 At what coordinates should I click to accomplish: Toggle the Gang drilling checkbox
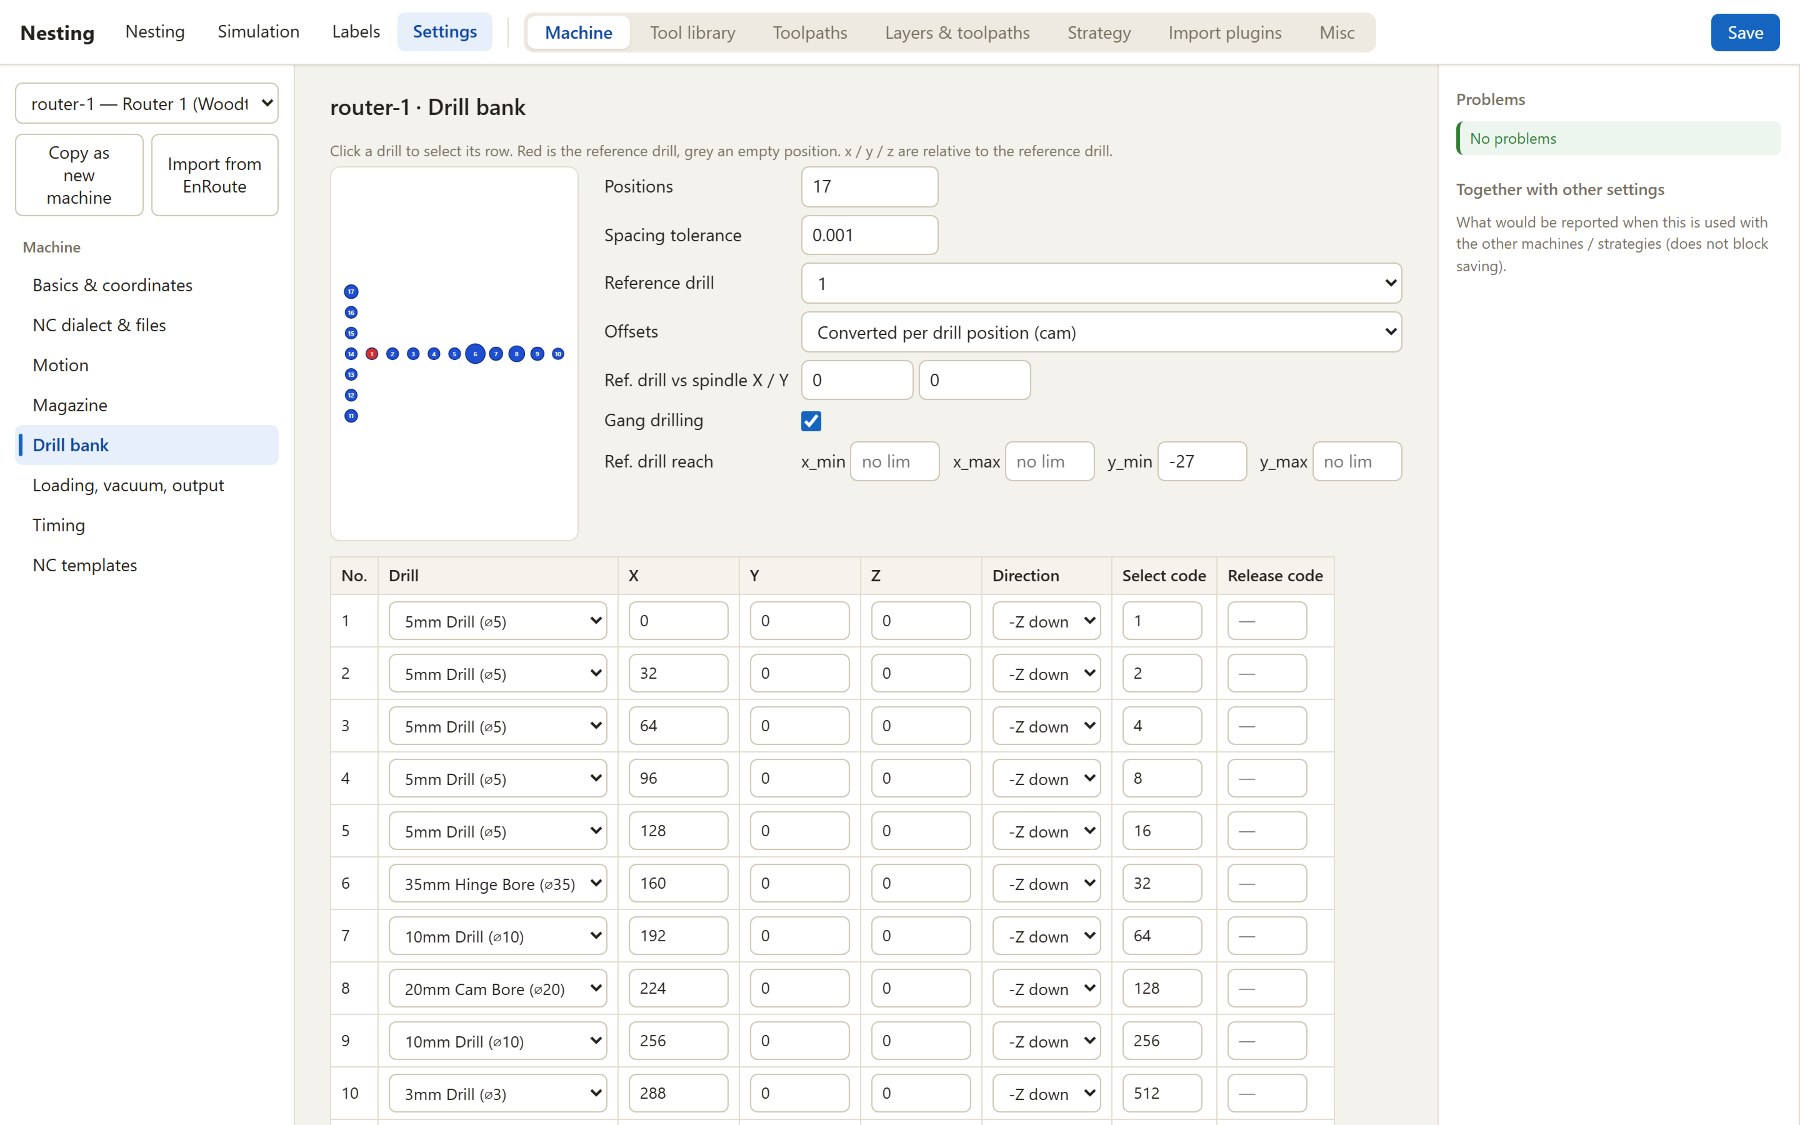(x=811, y=421)
